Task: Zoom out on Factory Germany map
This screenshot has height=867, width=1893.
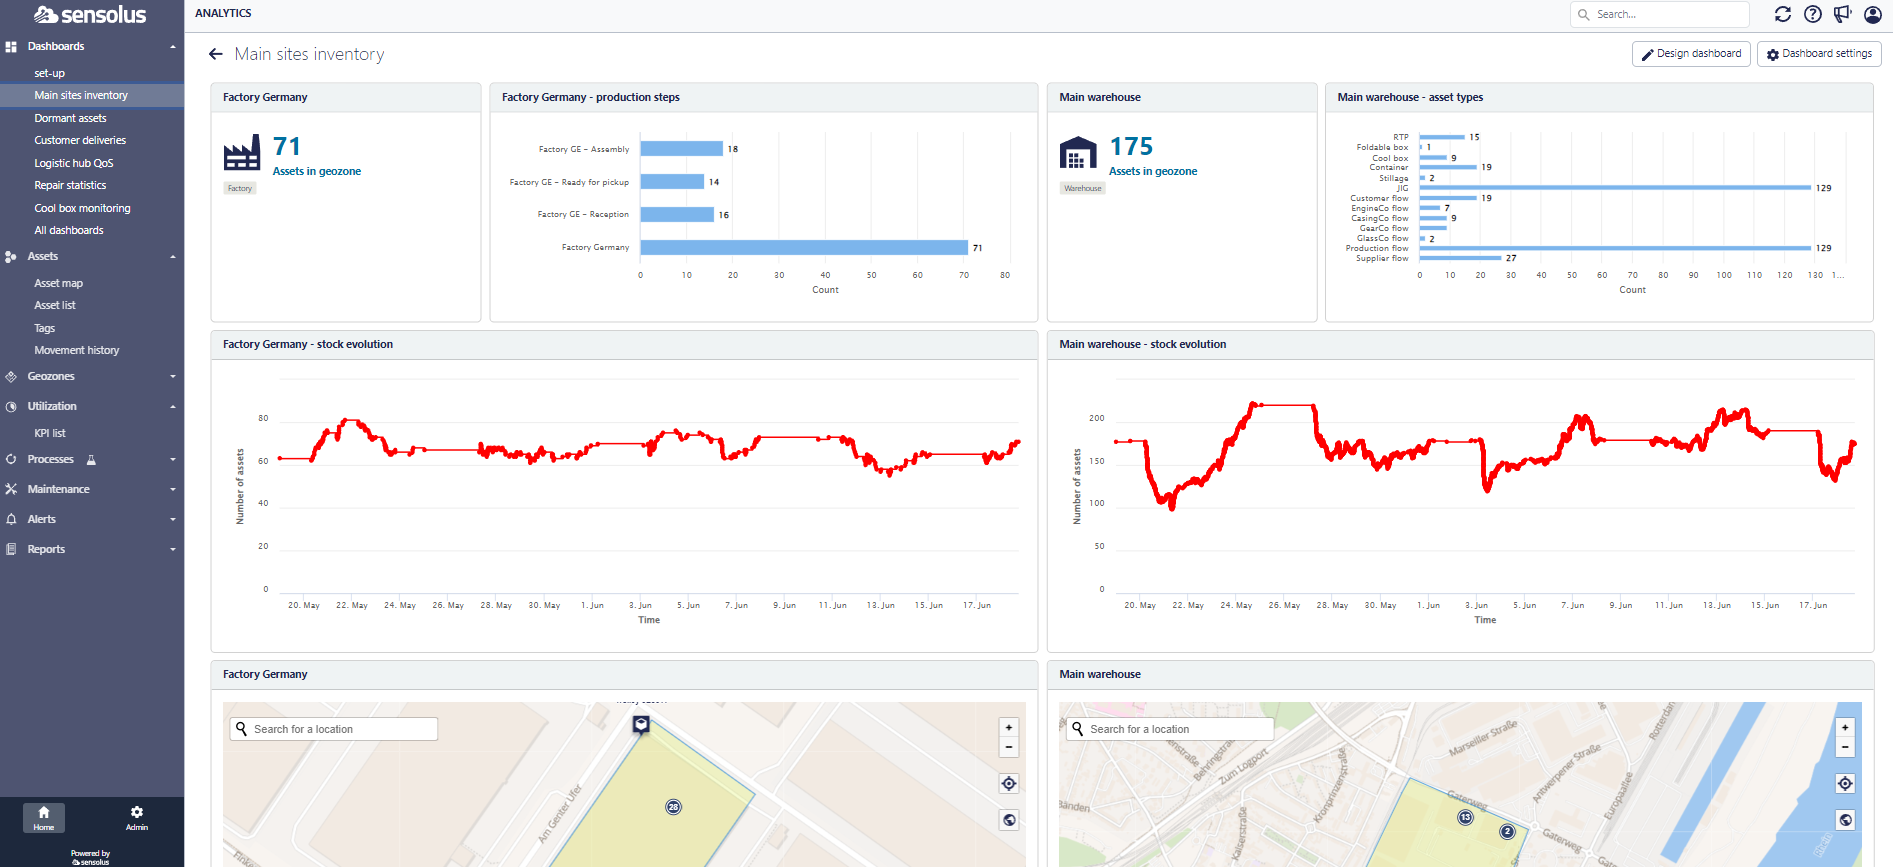Action: coord(1009,747)
